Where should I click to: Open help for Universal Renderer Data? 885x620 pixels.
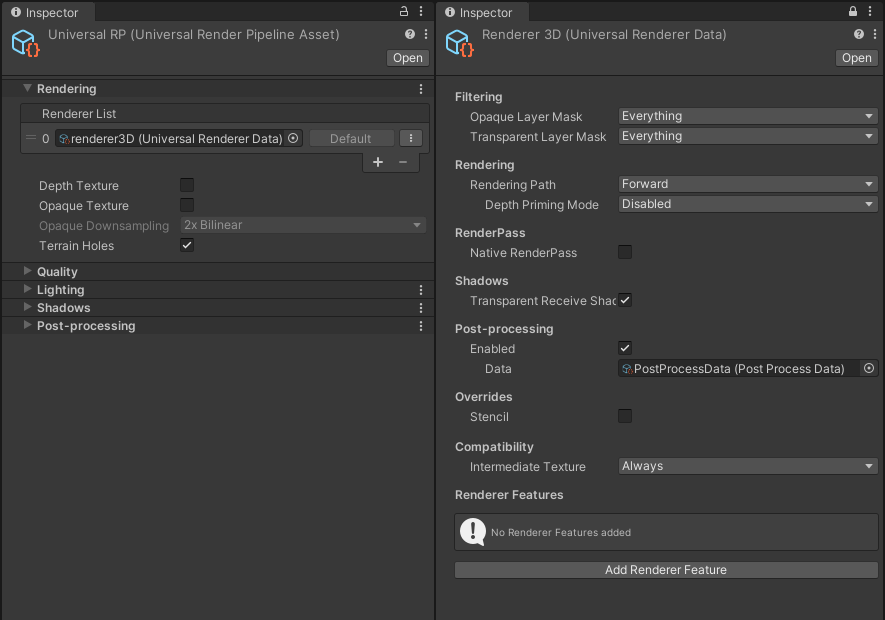(859, 34)
